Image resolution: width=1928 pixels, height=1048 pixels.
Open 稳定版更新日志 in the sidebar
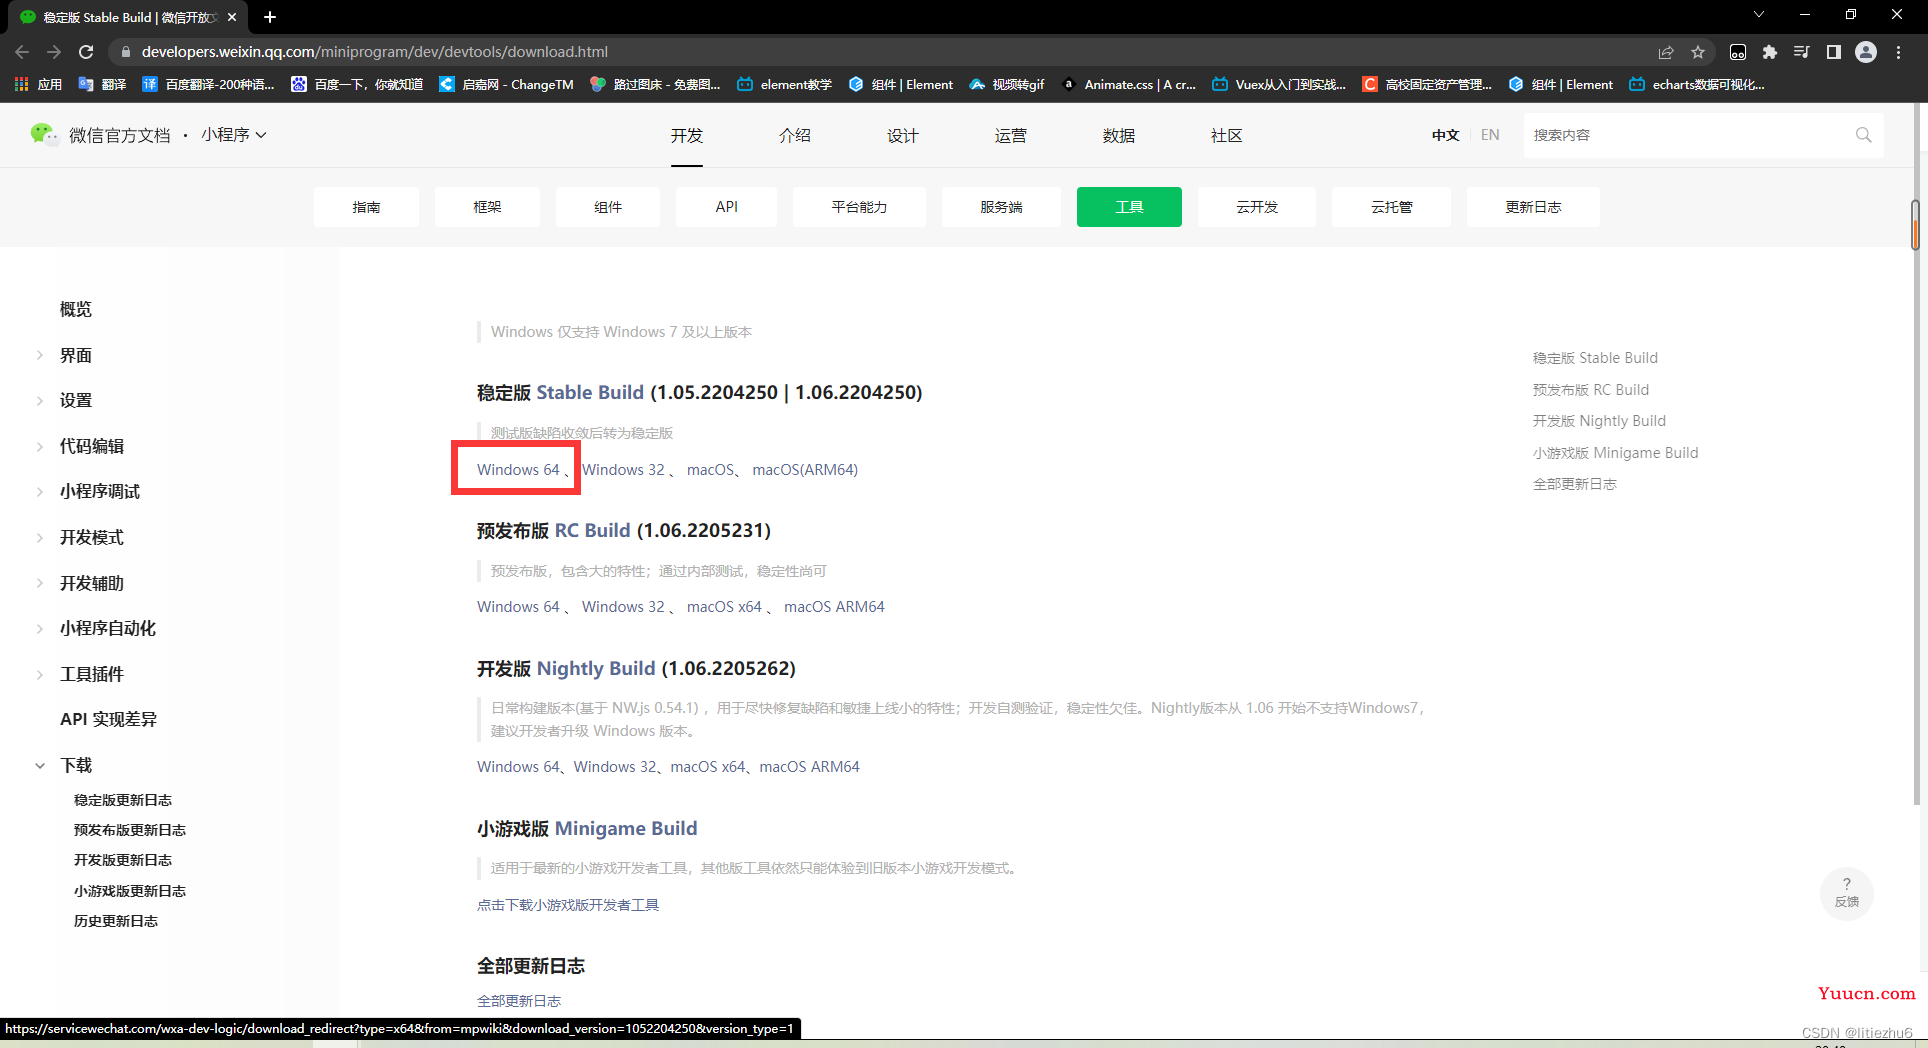point(123,800)
